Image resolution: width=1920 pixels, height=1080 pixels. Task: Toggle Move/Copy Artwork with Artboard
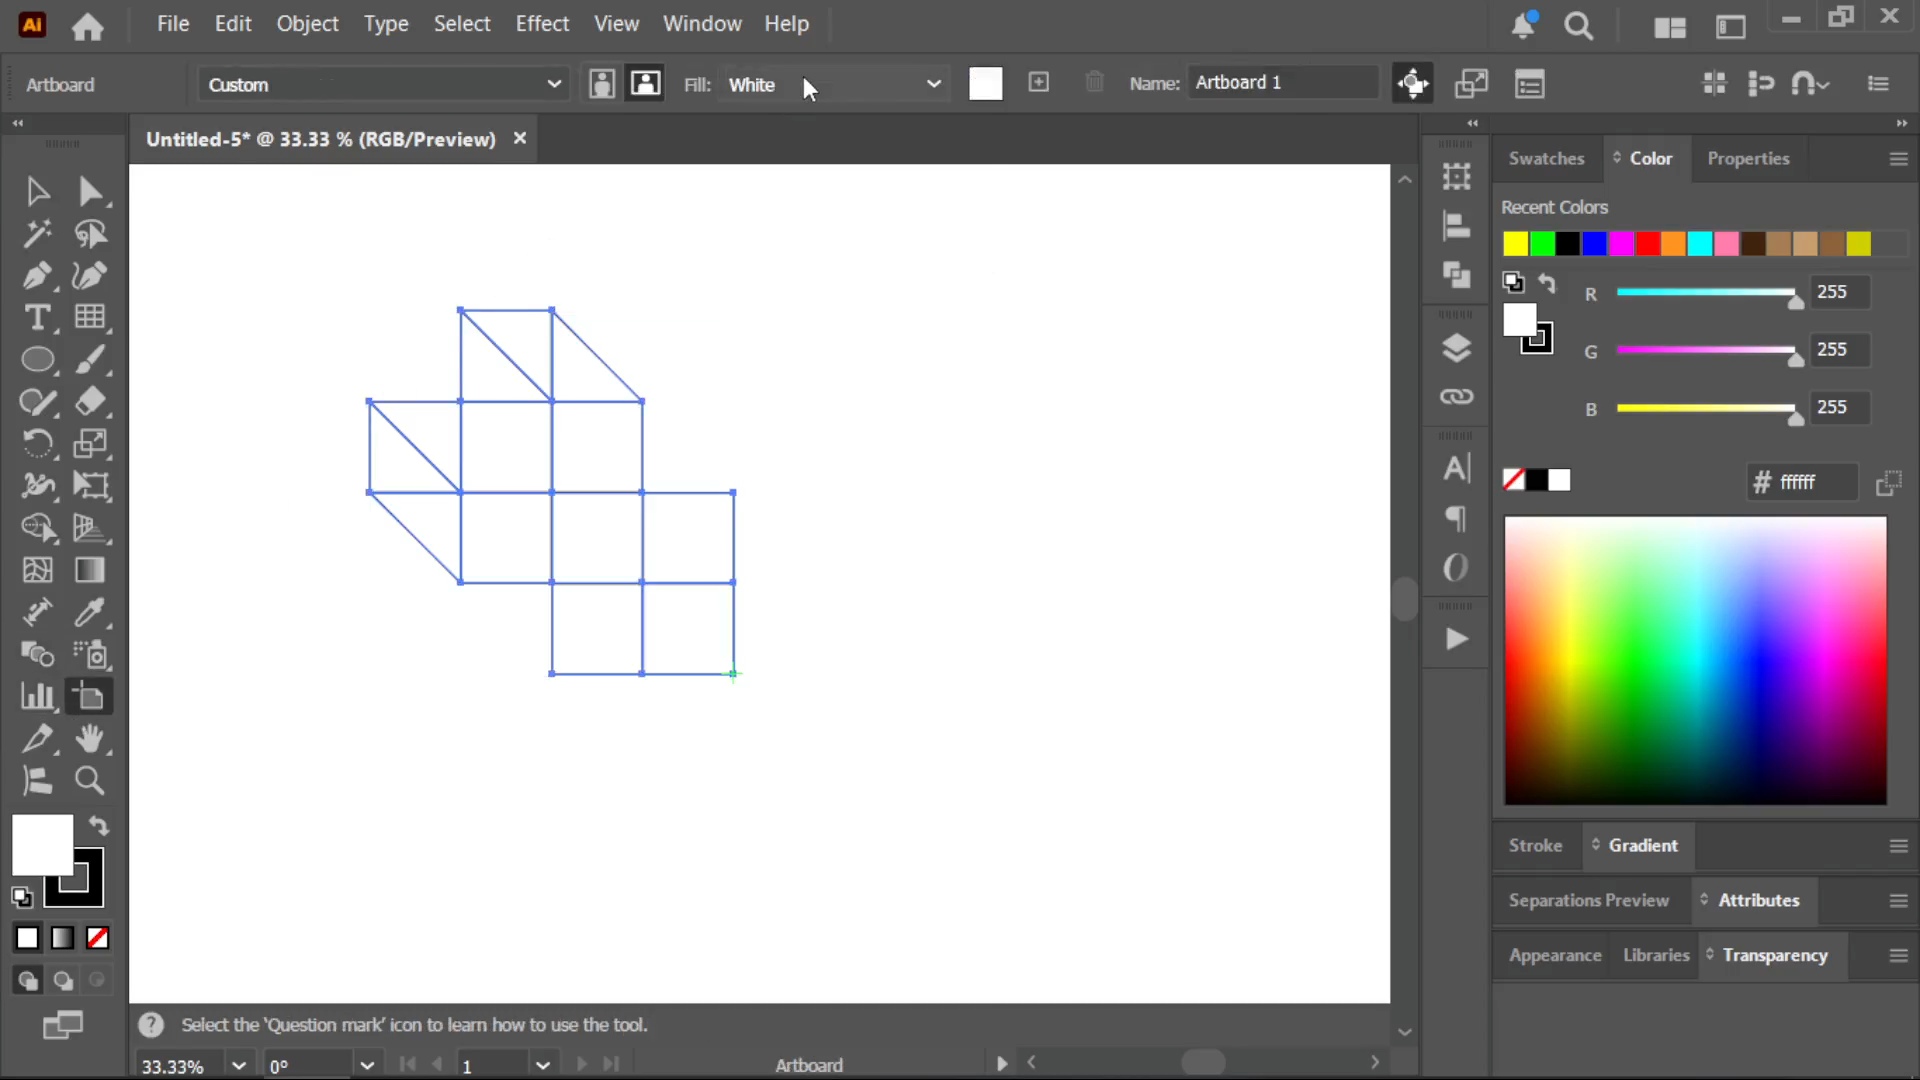click(x=1413, y=84)
